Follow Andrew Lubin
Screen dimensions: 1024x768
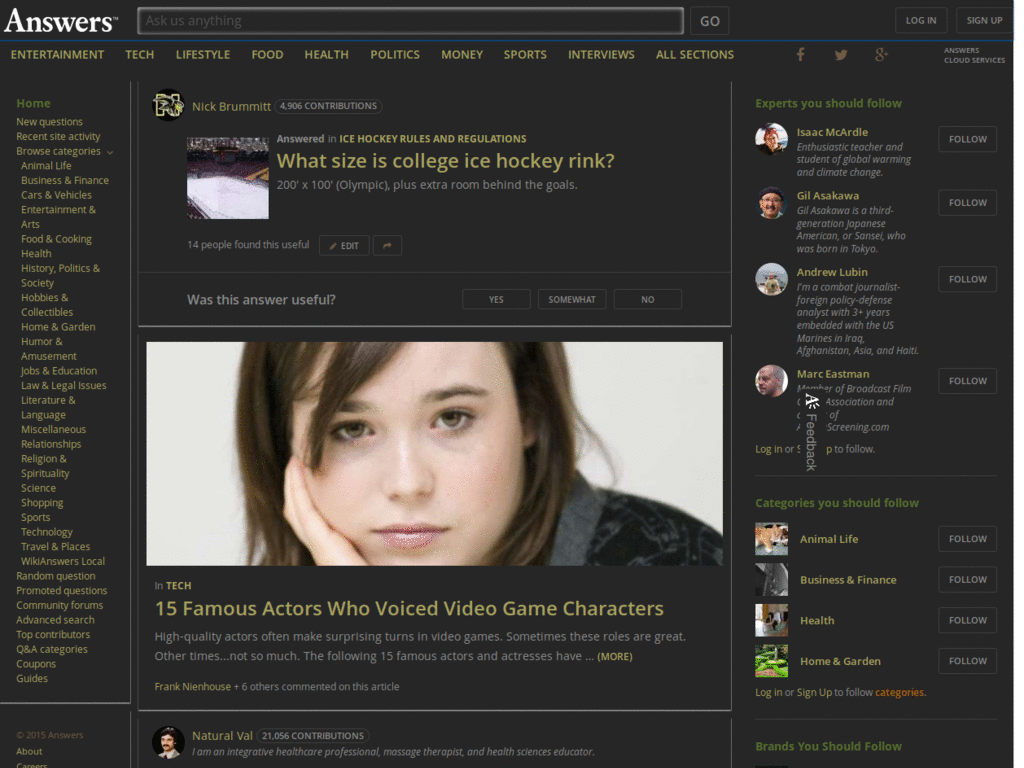coord(968,279)
